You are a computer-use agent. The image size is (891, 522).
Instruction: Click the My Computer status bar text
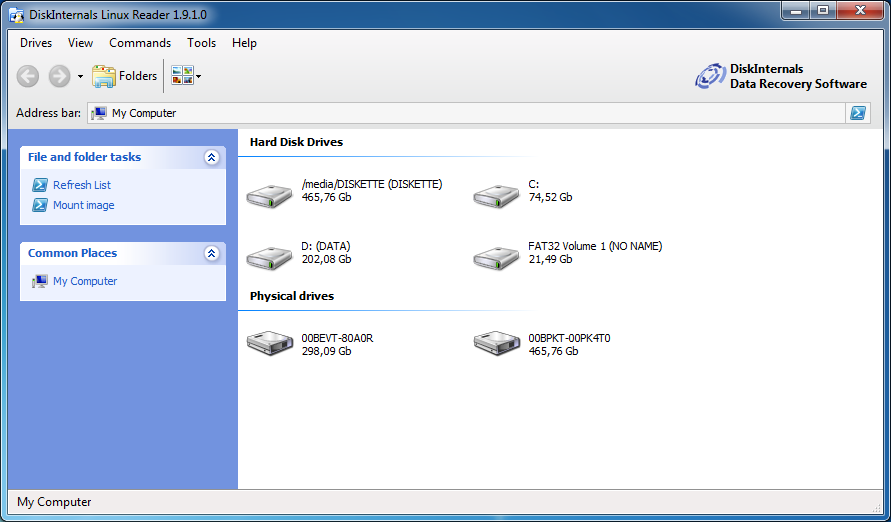(x=54, y=502)
